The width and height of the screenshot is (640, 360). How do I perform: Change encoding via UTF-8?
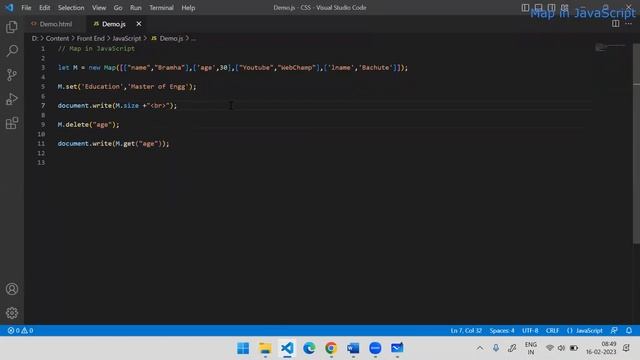click(530, 330)
